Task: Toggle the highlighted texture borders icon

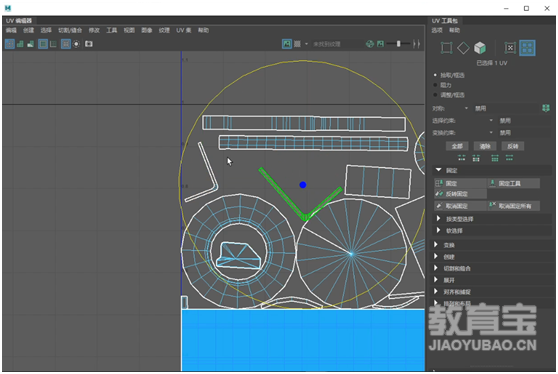Action: (x=43, y=44)
